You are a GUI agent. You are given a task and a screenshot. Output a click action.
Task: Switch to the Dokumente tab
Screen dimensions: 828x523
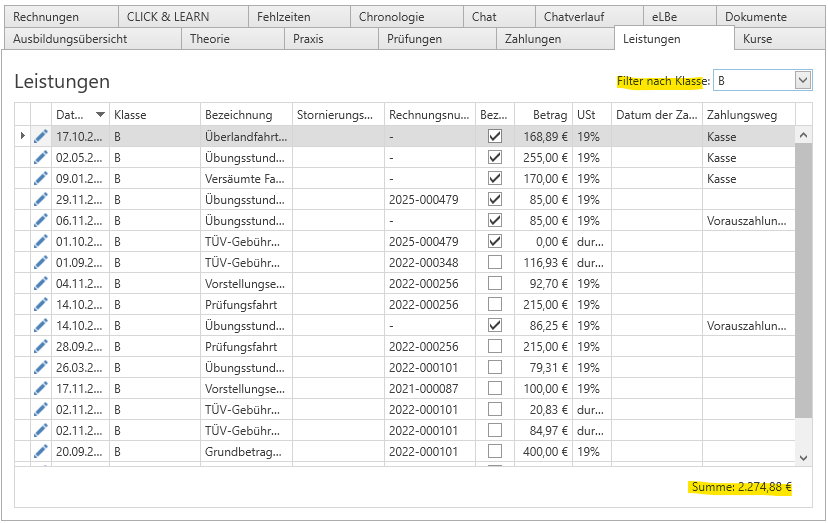[x=771, y=17]
